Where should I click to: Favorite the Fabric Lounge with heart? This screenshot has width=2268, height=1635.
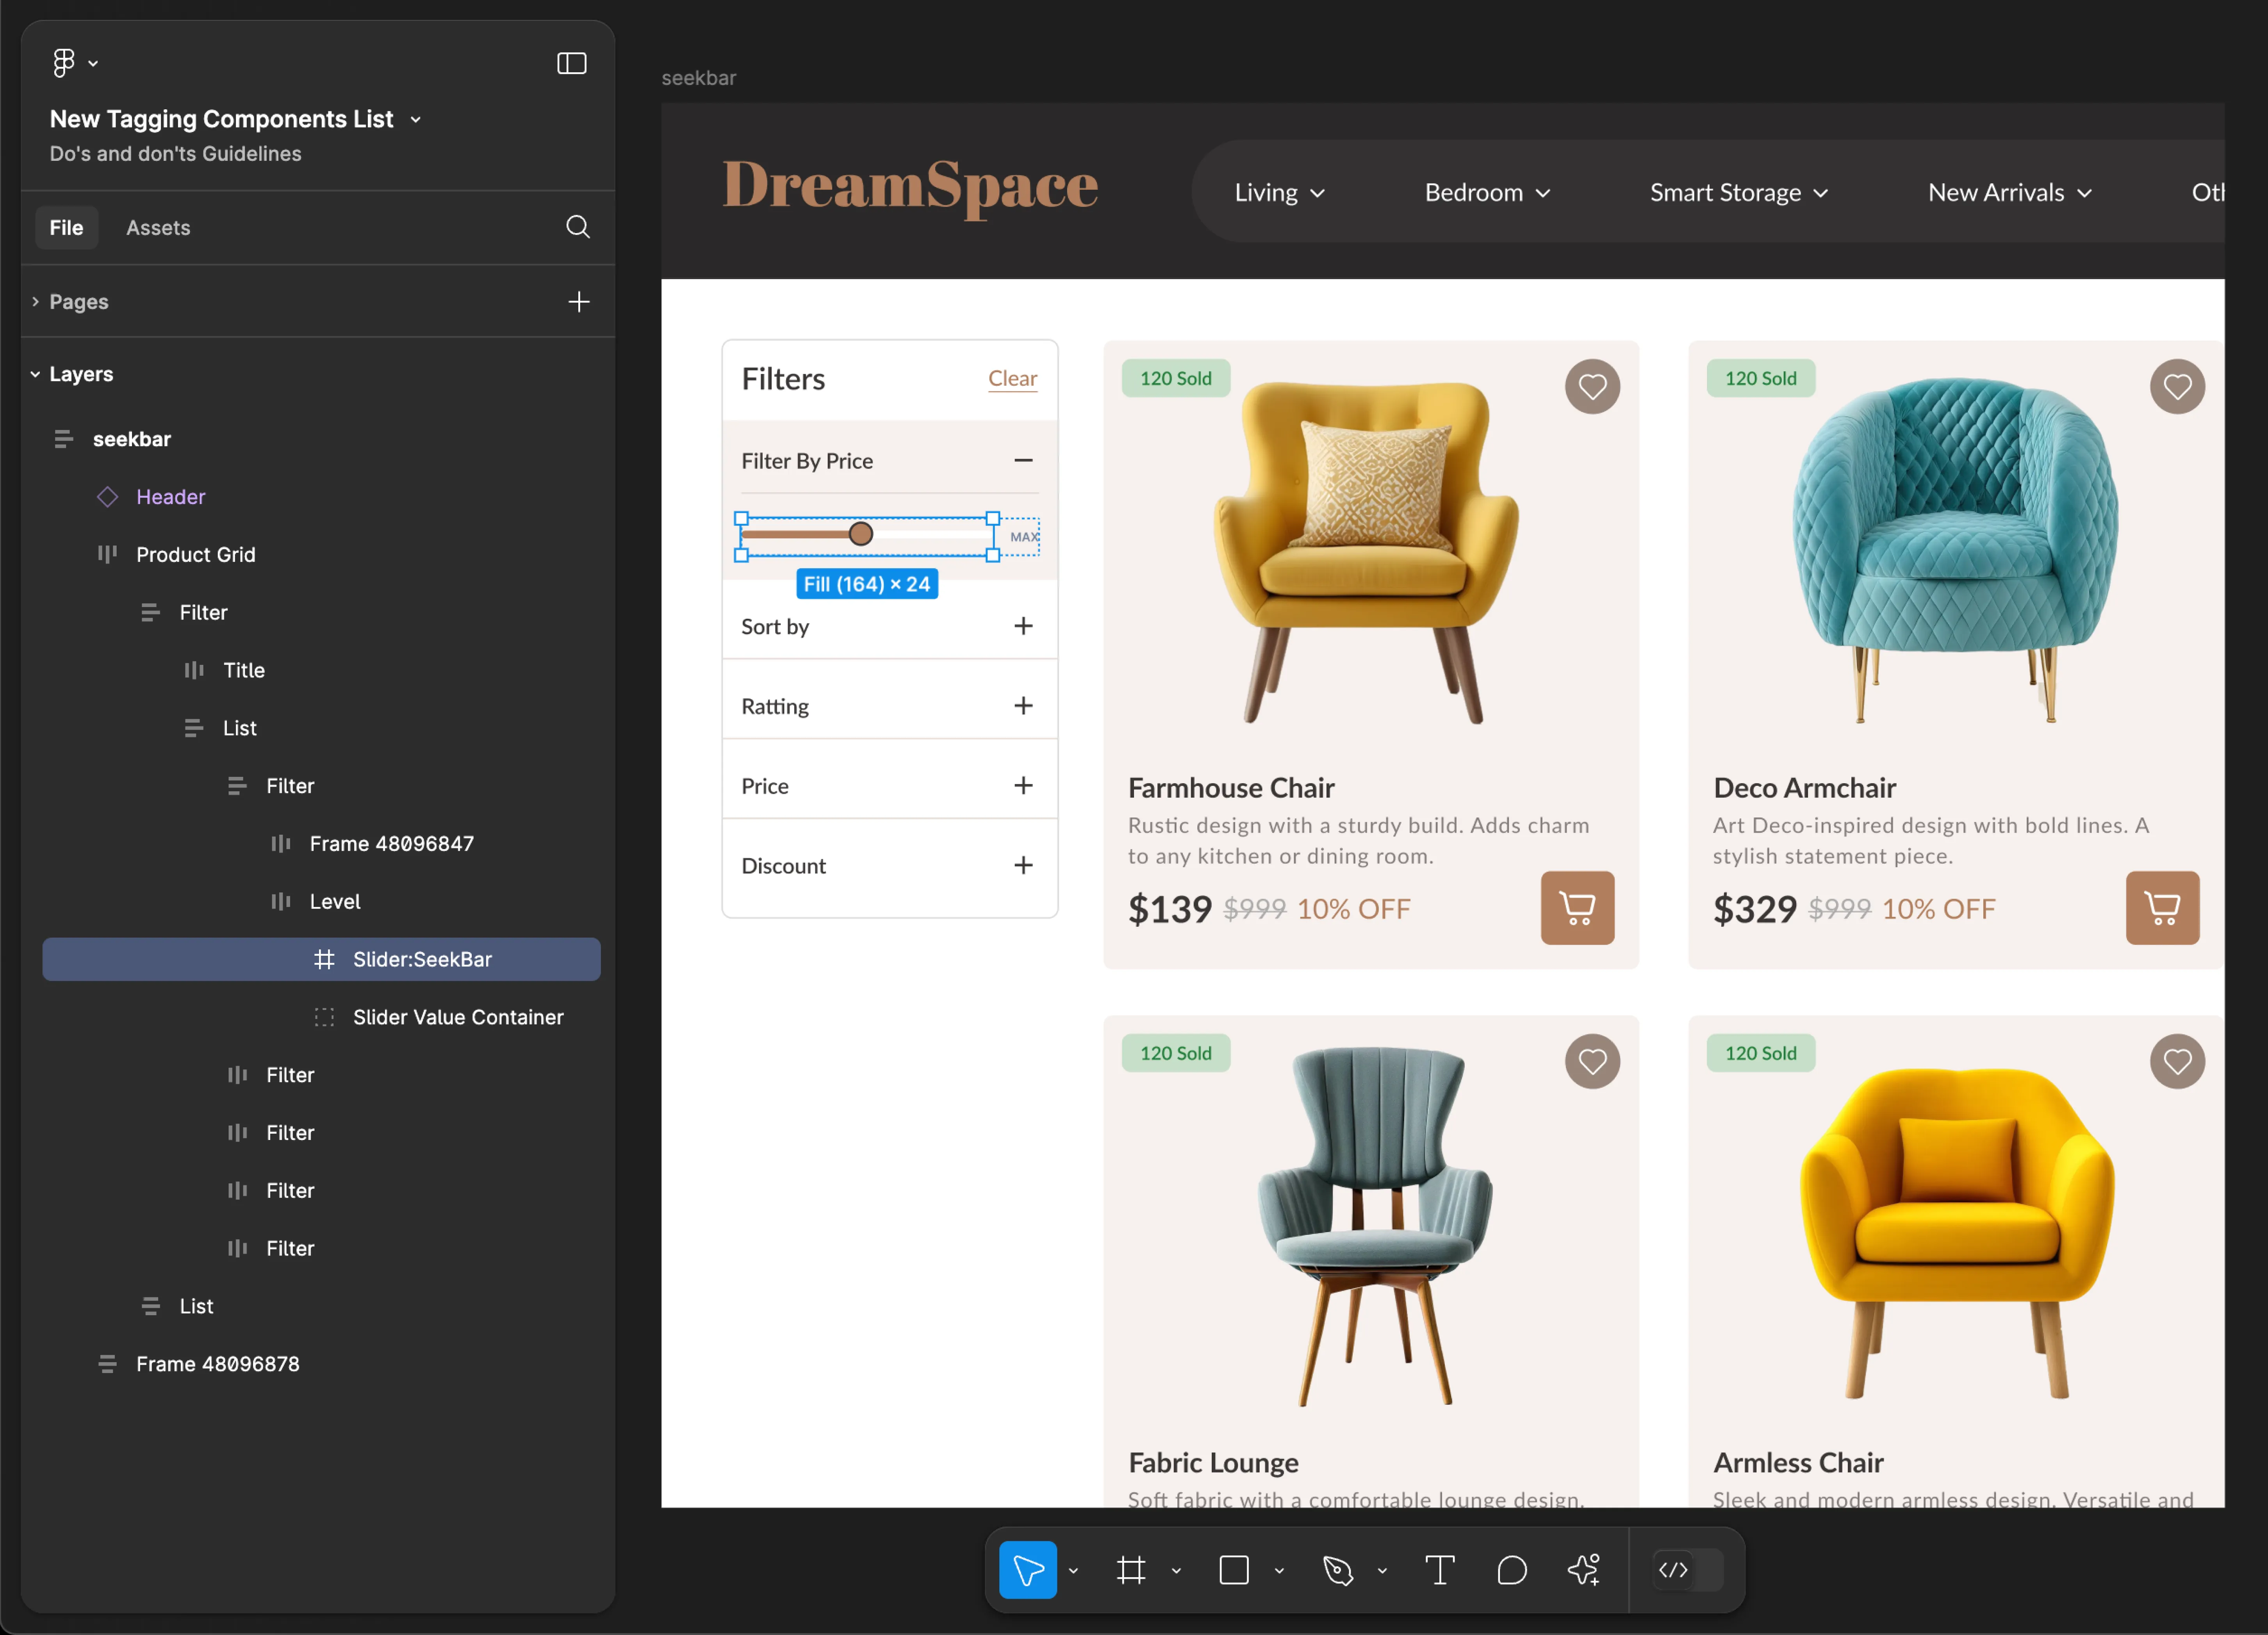click(x=1592, y=1061)
